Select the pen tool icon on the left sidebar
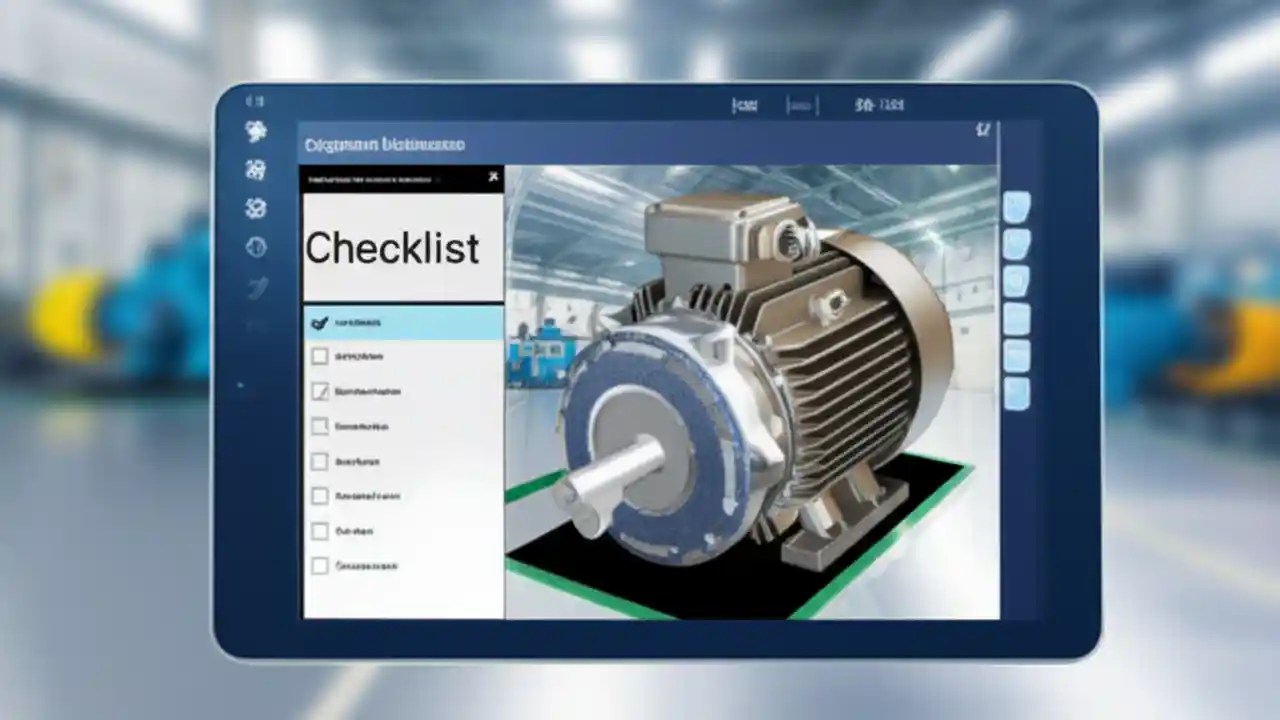This screenshot has height=720, width=1280. 256,290
